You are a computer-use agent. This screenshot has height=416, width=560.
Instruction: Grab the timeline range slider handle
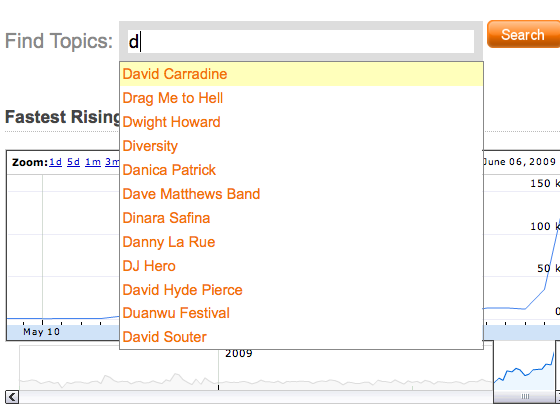tap(525, 396)
